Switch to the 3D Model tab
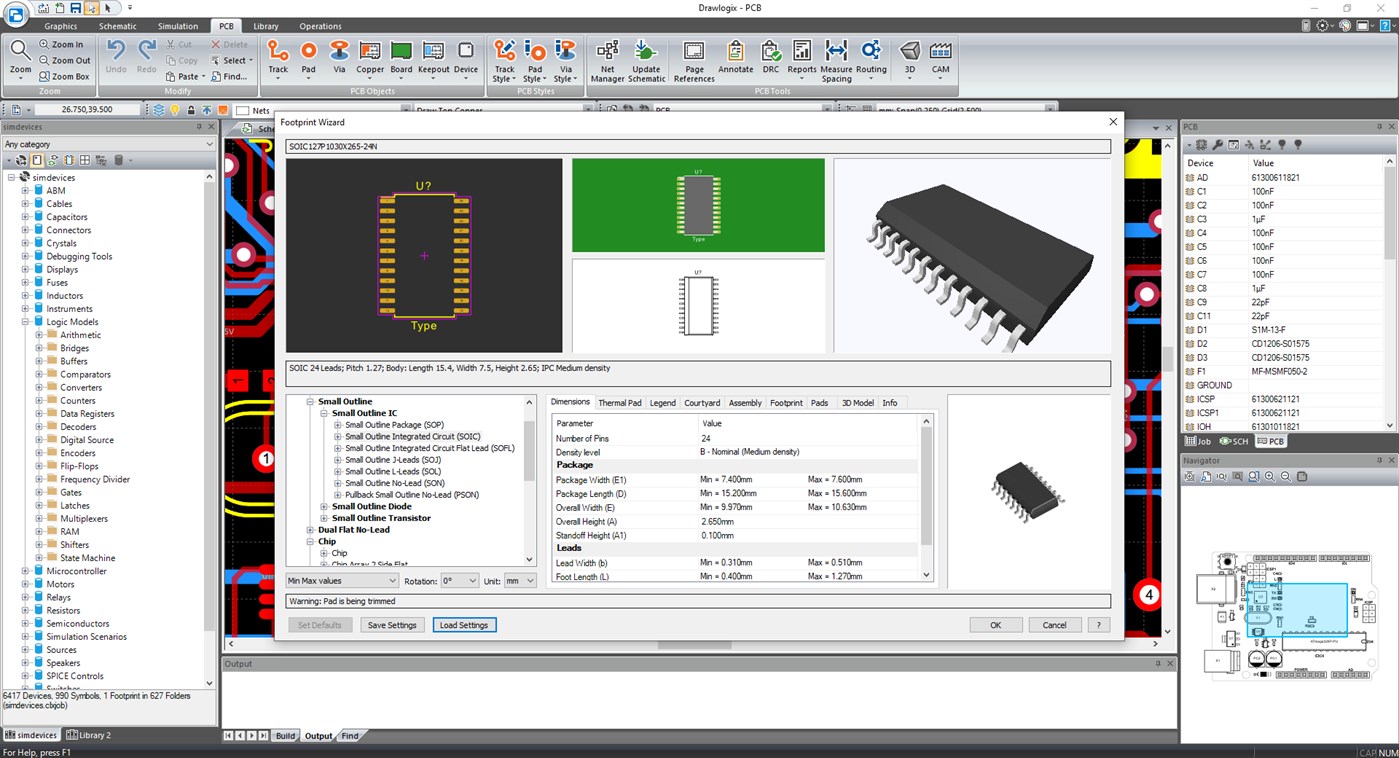The image size is (1399, 758). coord(857,402)
